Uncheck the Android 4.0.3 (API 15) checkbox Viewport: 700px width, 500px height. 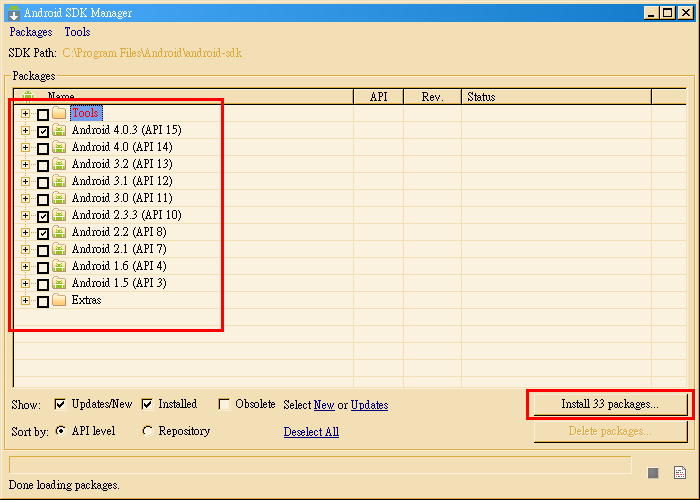click(43, 132)
